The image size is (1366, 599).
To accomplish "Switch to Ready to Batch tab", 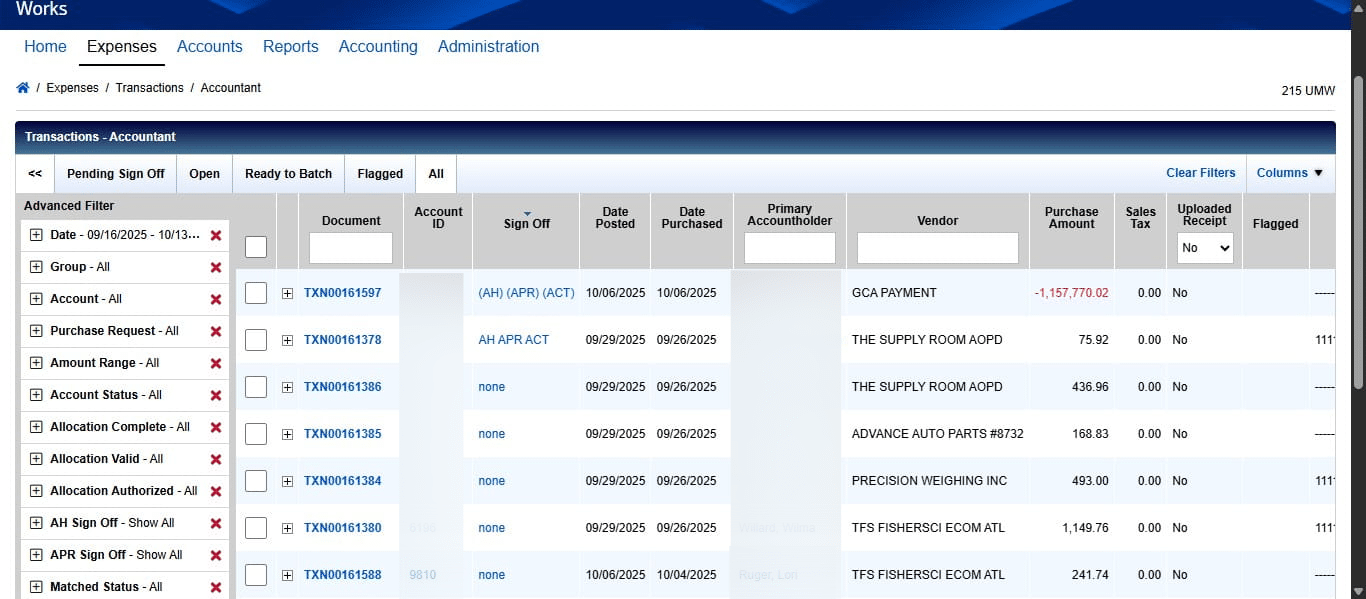I will point(288,174).
